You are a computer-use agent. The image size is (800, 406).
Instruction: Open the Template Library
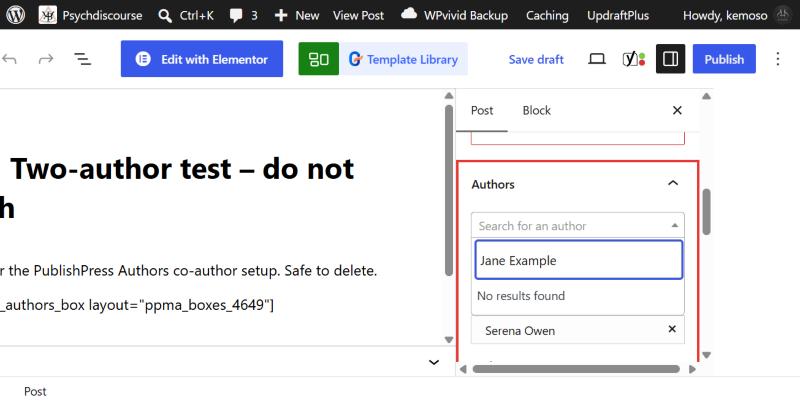[x=404, y=59]
